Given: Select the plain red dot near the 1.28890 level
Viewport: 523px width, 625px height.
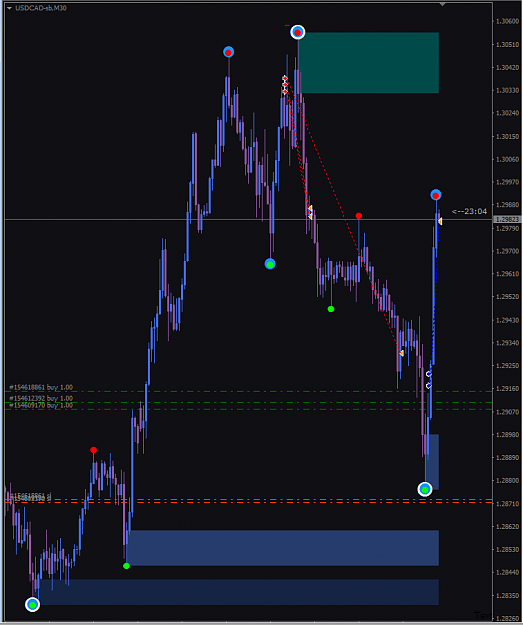Looking at the screenshot, I should [93, 450].
